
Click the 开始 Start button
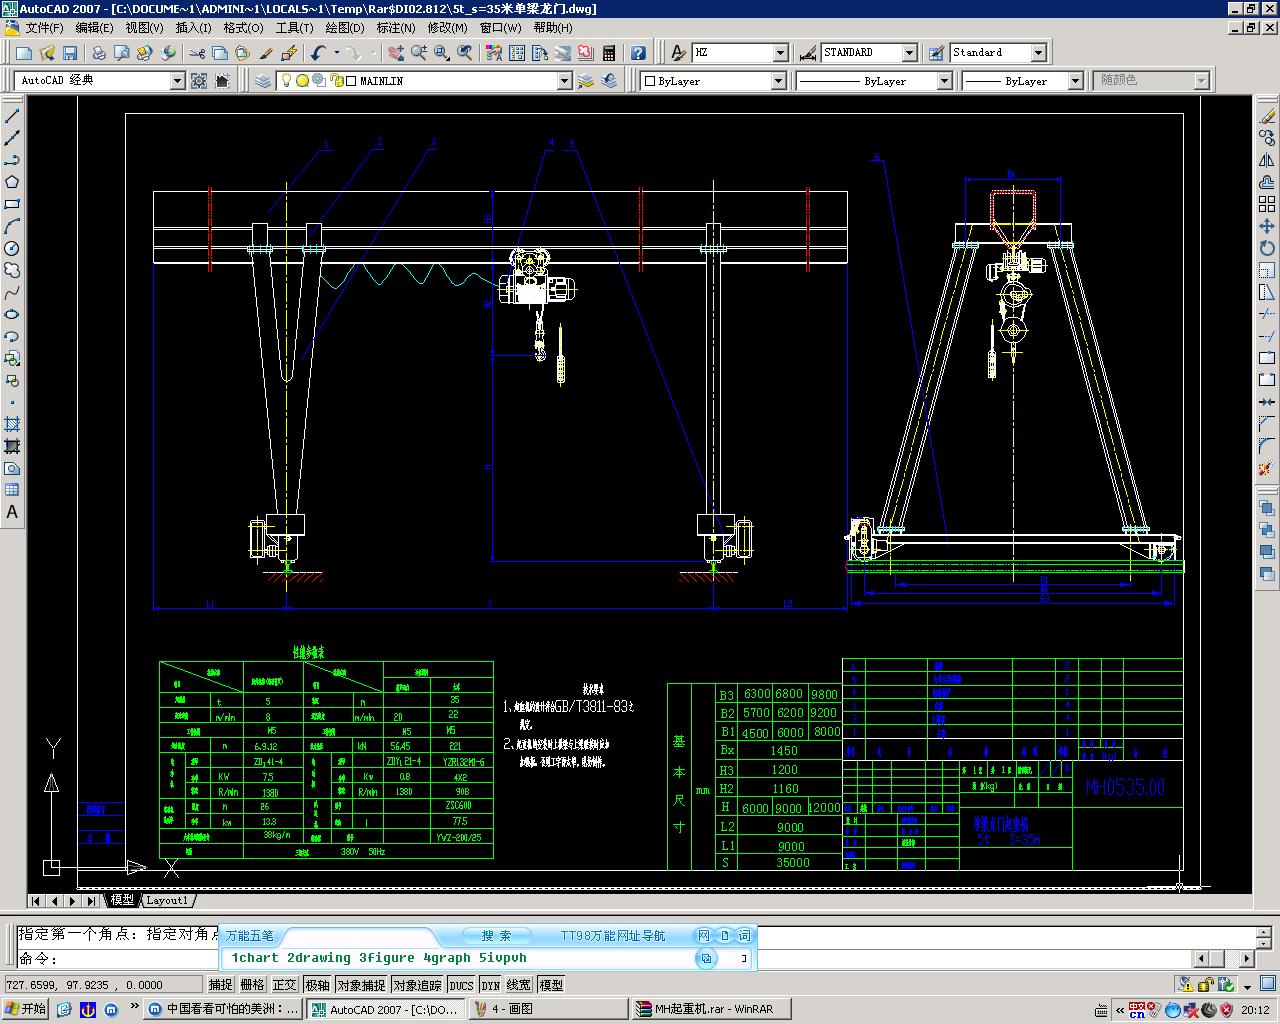[25, 1009]
